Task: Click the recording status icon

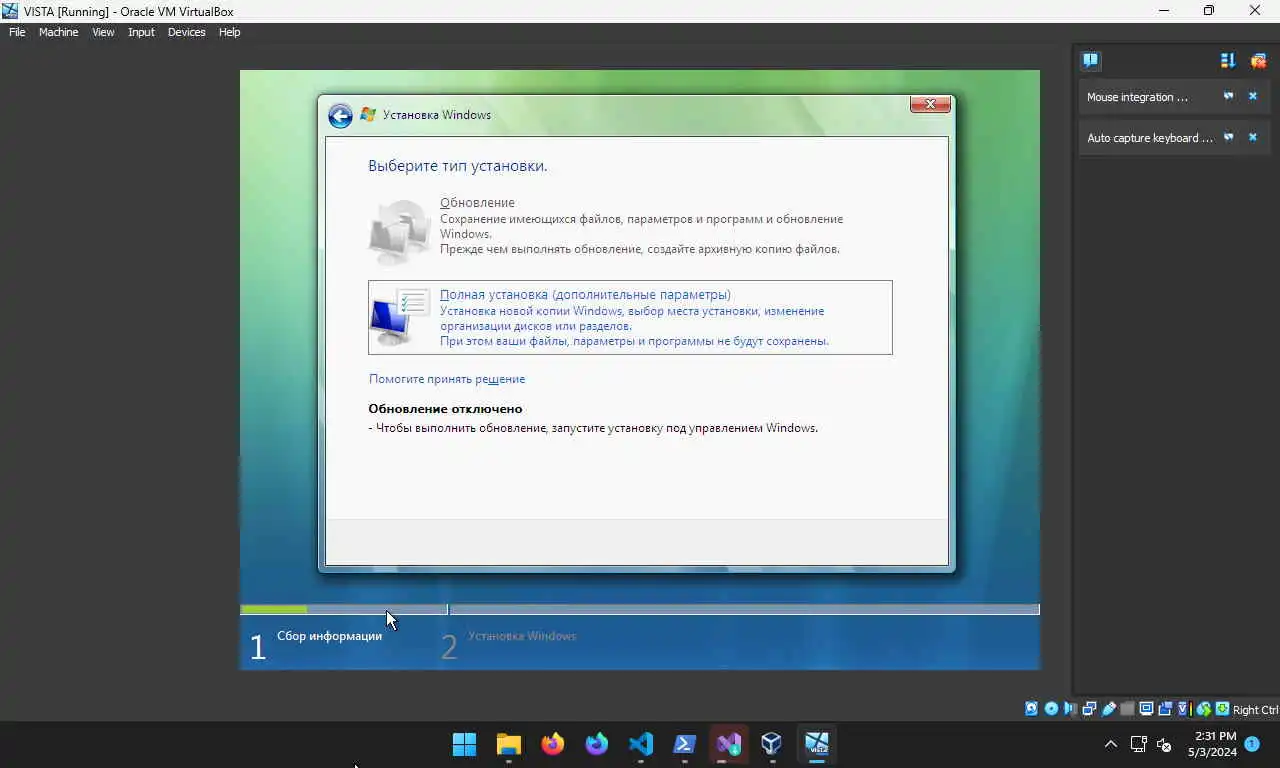Action: [x=1165, y=709]
